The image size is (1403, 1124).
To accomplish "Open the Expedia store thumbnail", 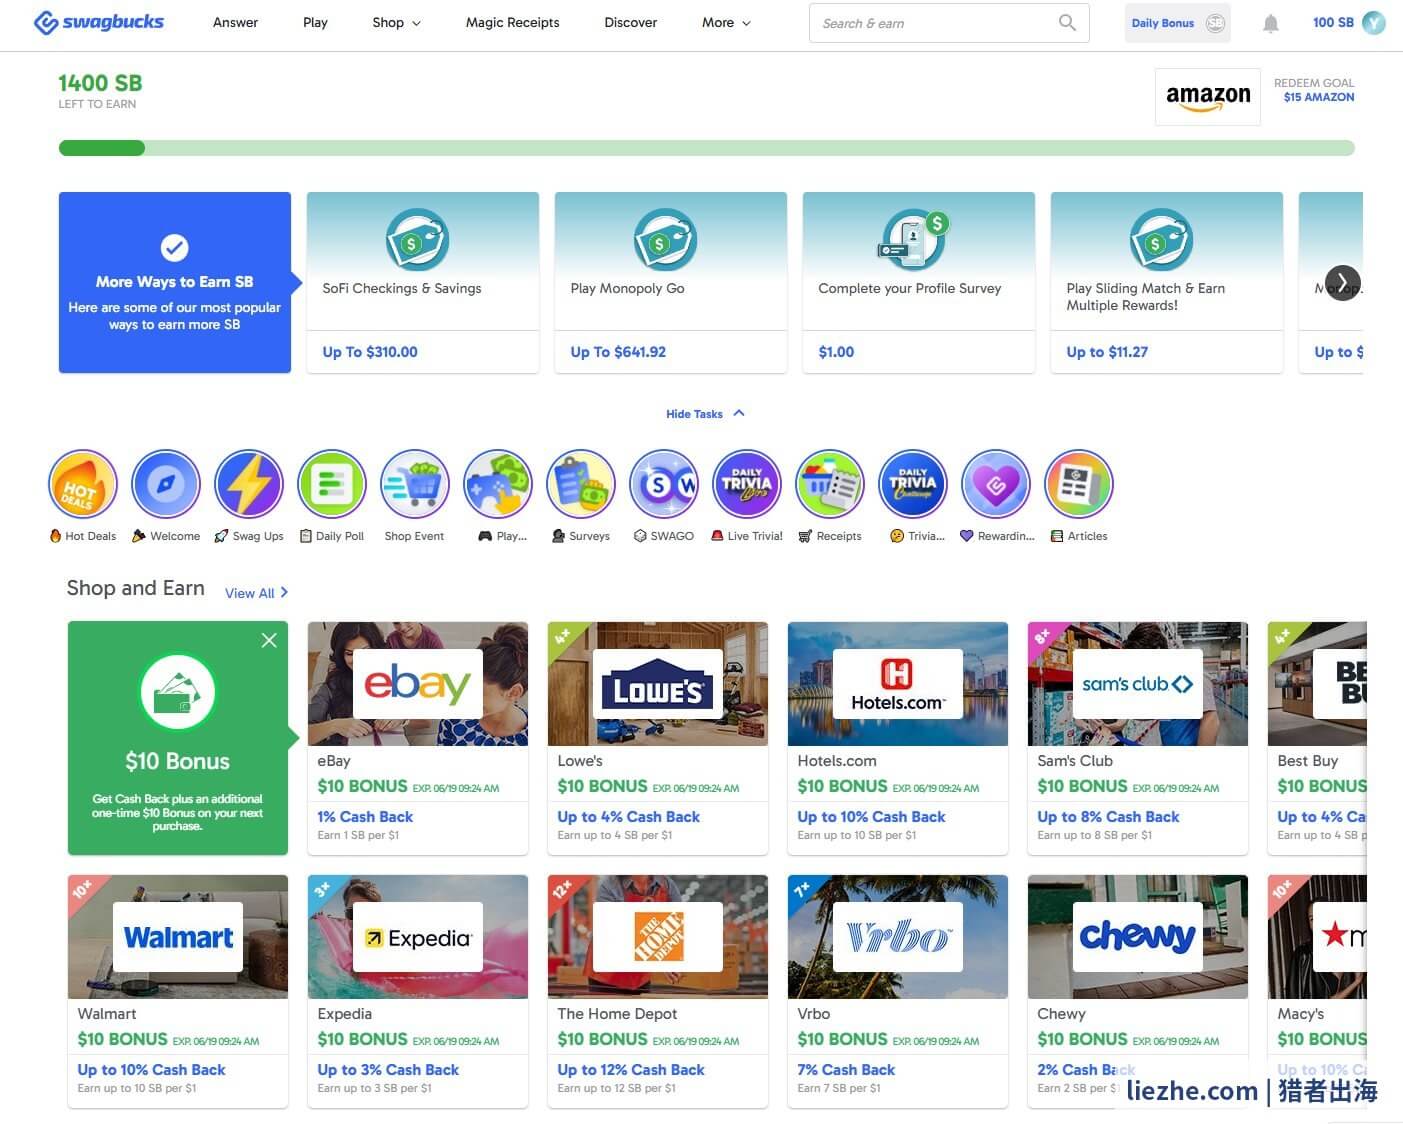I will (x=418, y=937).
